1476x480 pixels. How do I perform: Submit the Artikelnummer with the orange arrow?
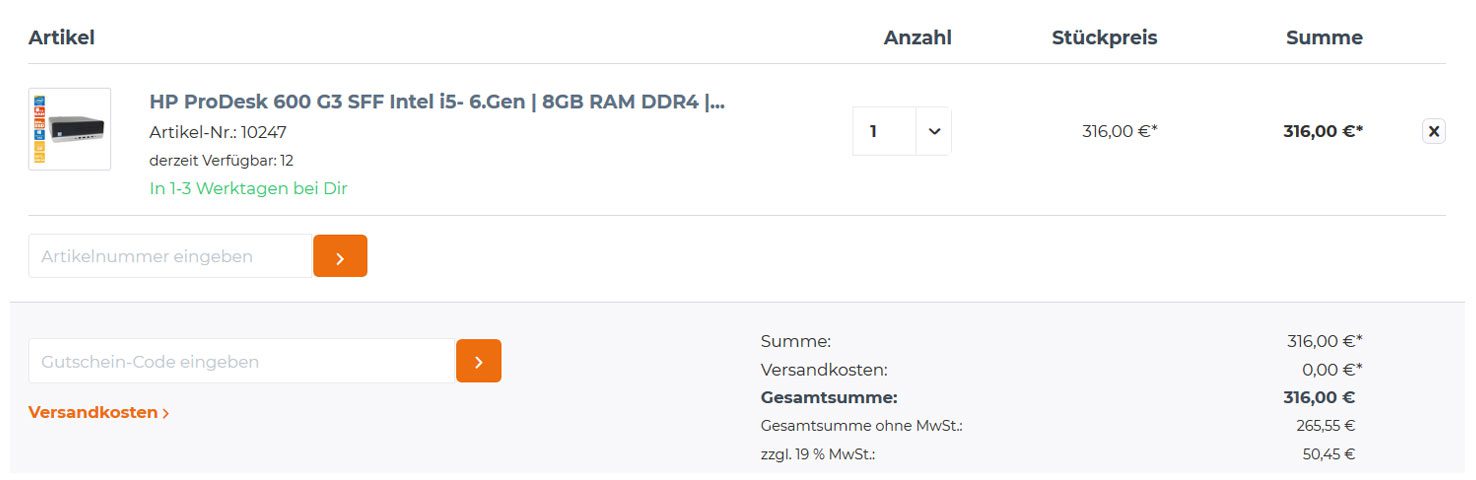340,256
